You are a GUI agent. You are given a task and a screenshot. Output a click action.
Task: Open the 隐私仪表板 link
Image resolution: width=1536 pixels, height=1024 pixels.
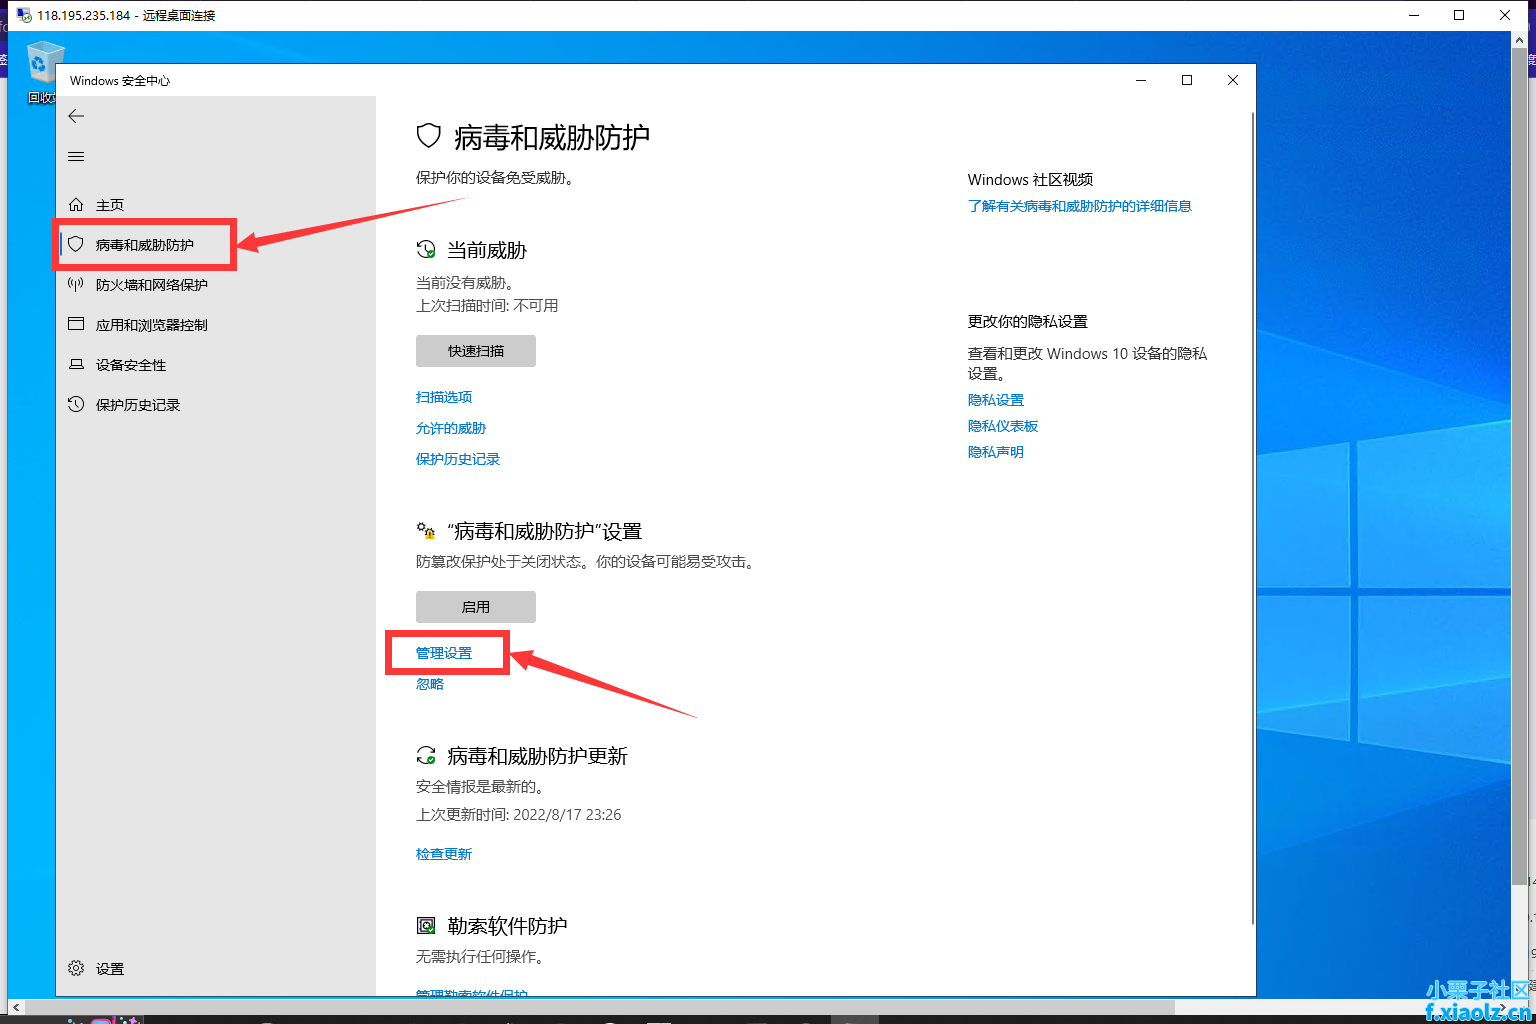click(x=1003, y=426)
